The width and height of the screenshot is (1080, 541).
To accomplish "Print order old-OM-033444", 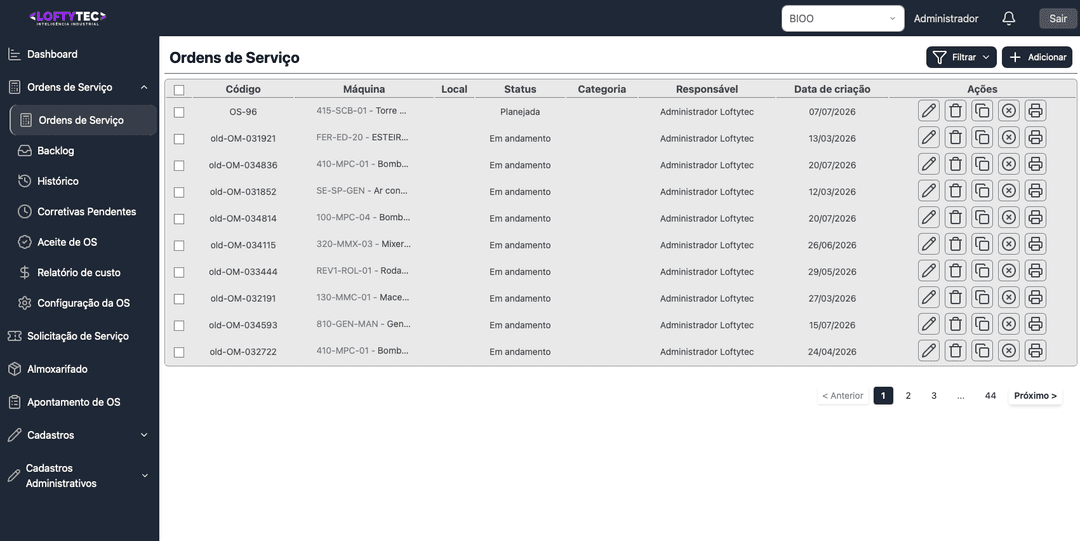I will click(x=1035, y=271).
